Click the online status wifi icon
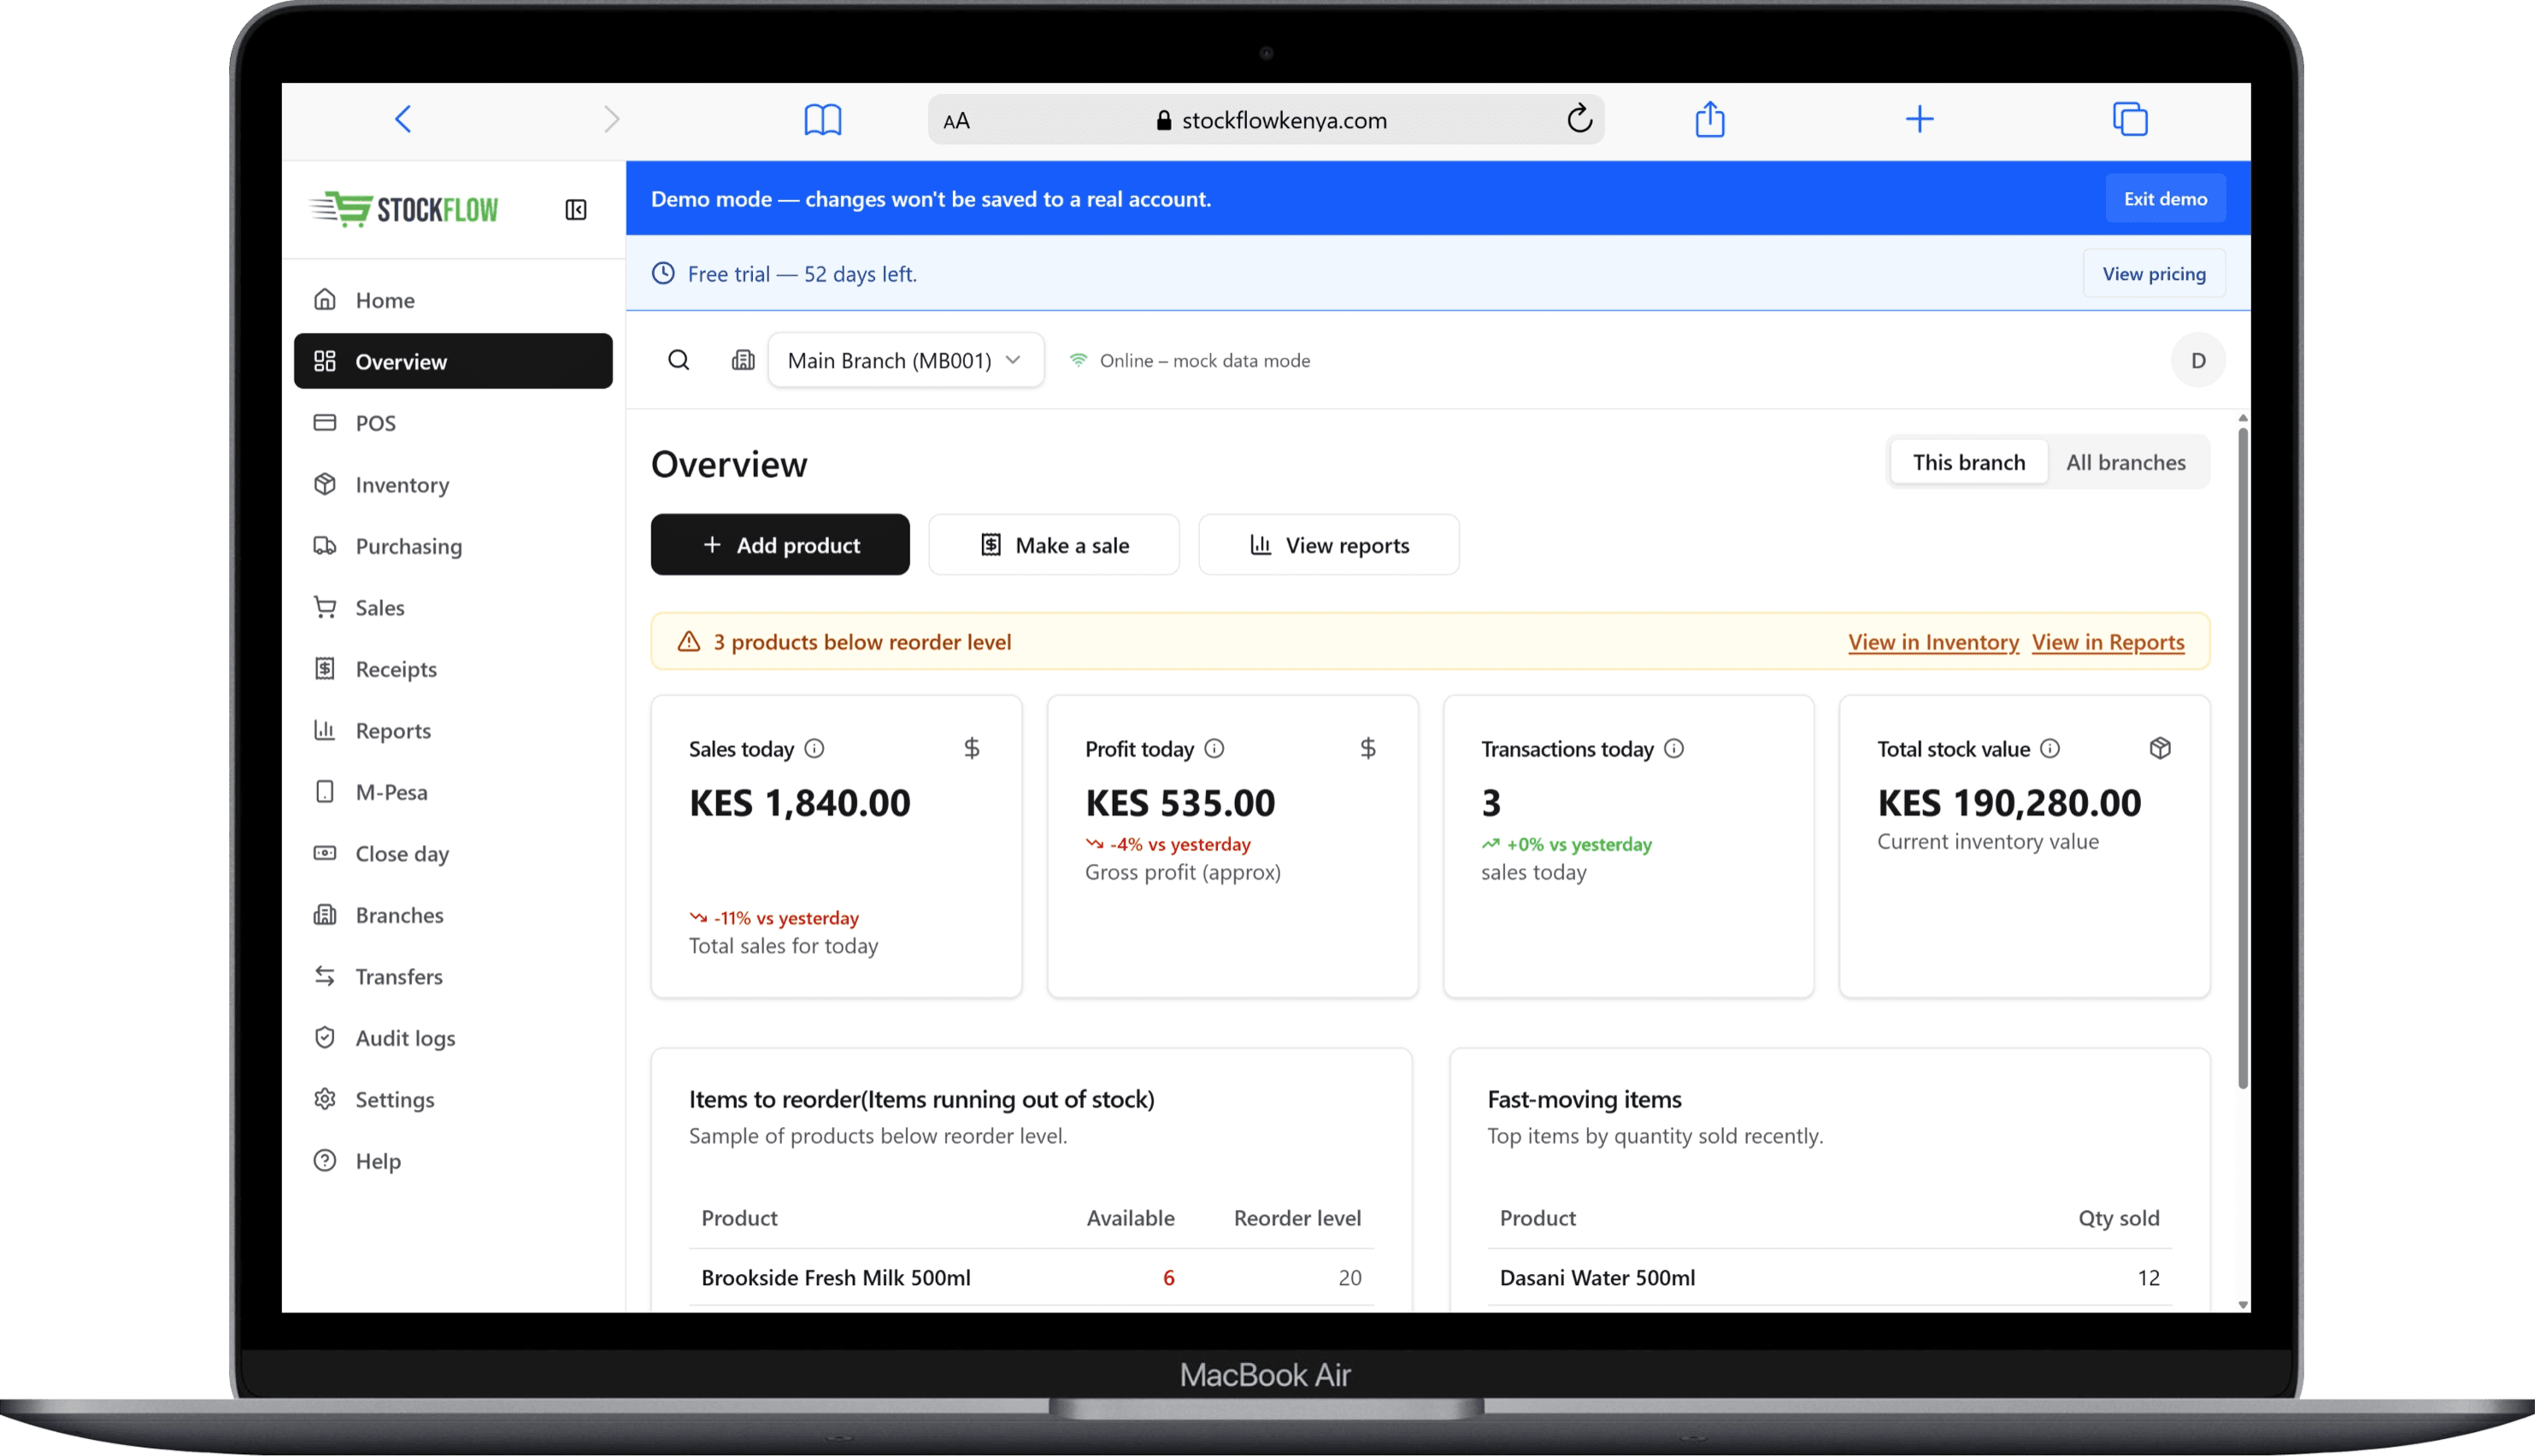The image size is (2535, 1456). pyautogui.click(x=1077, y=360)
